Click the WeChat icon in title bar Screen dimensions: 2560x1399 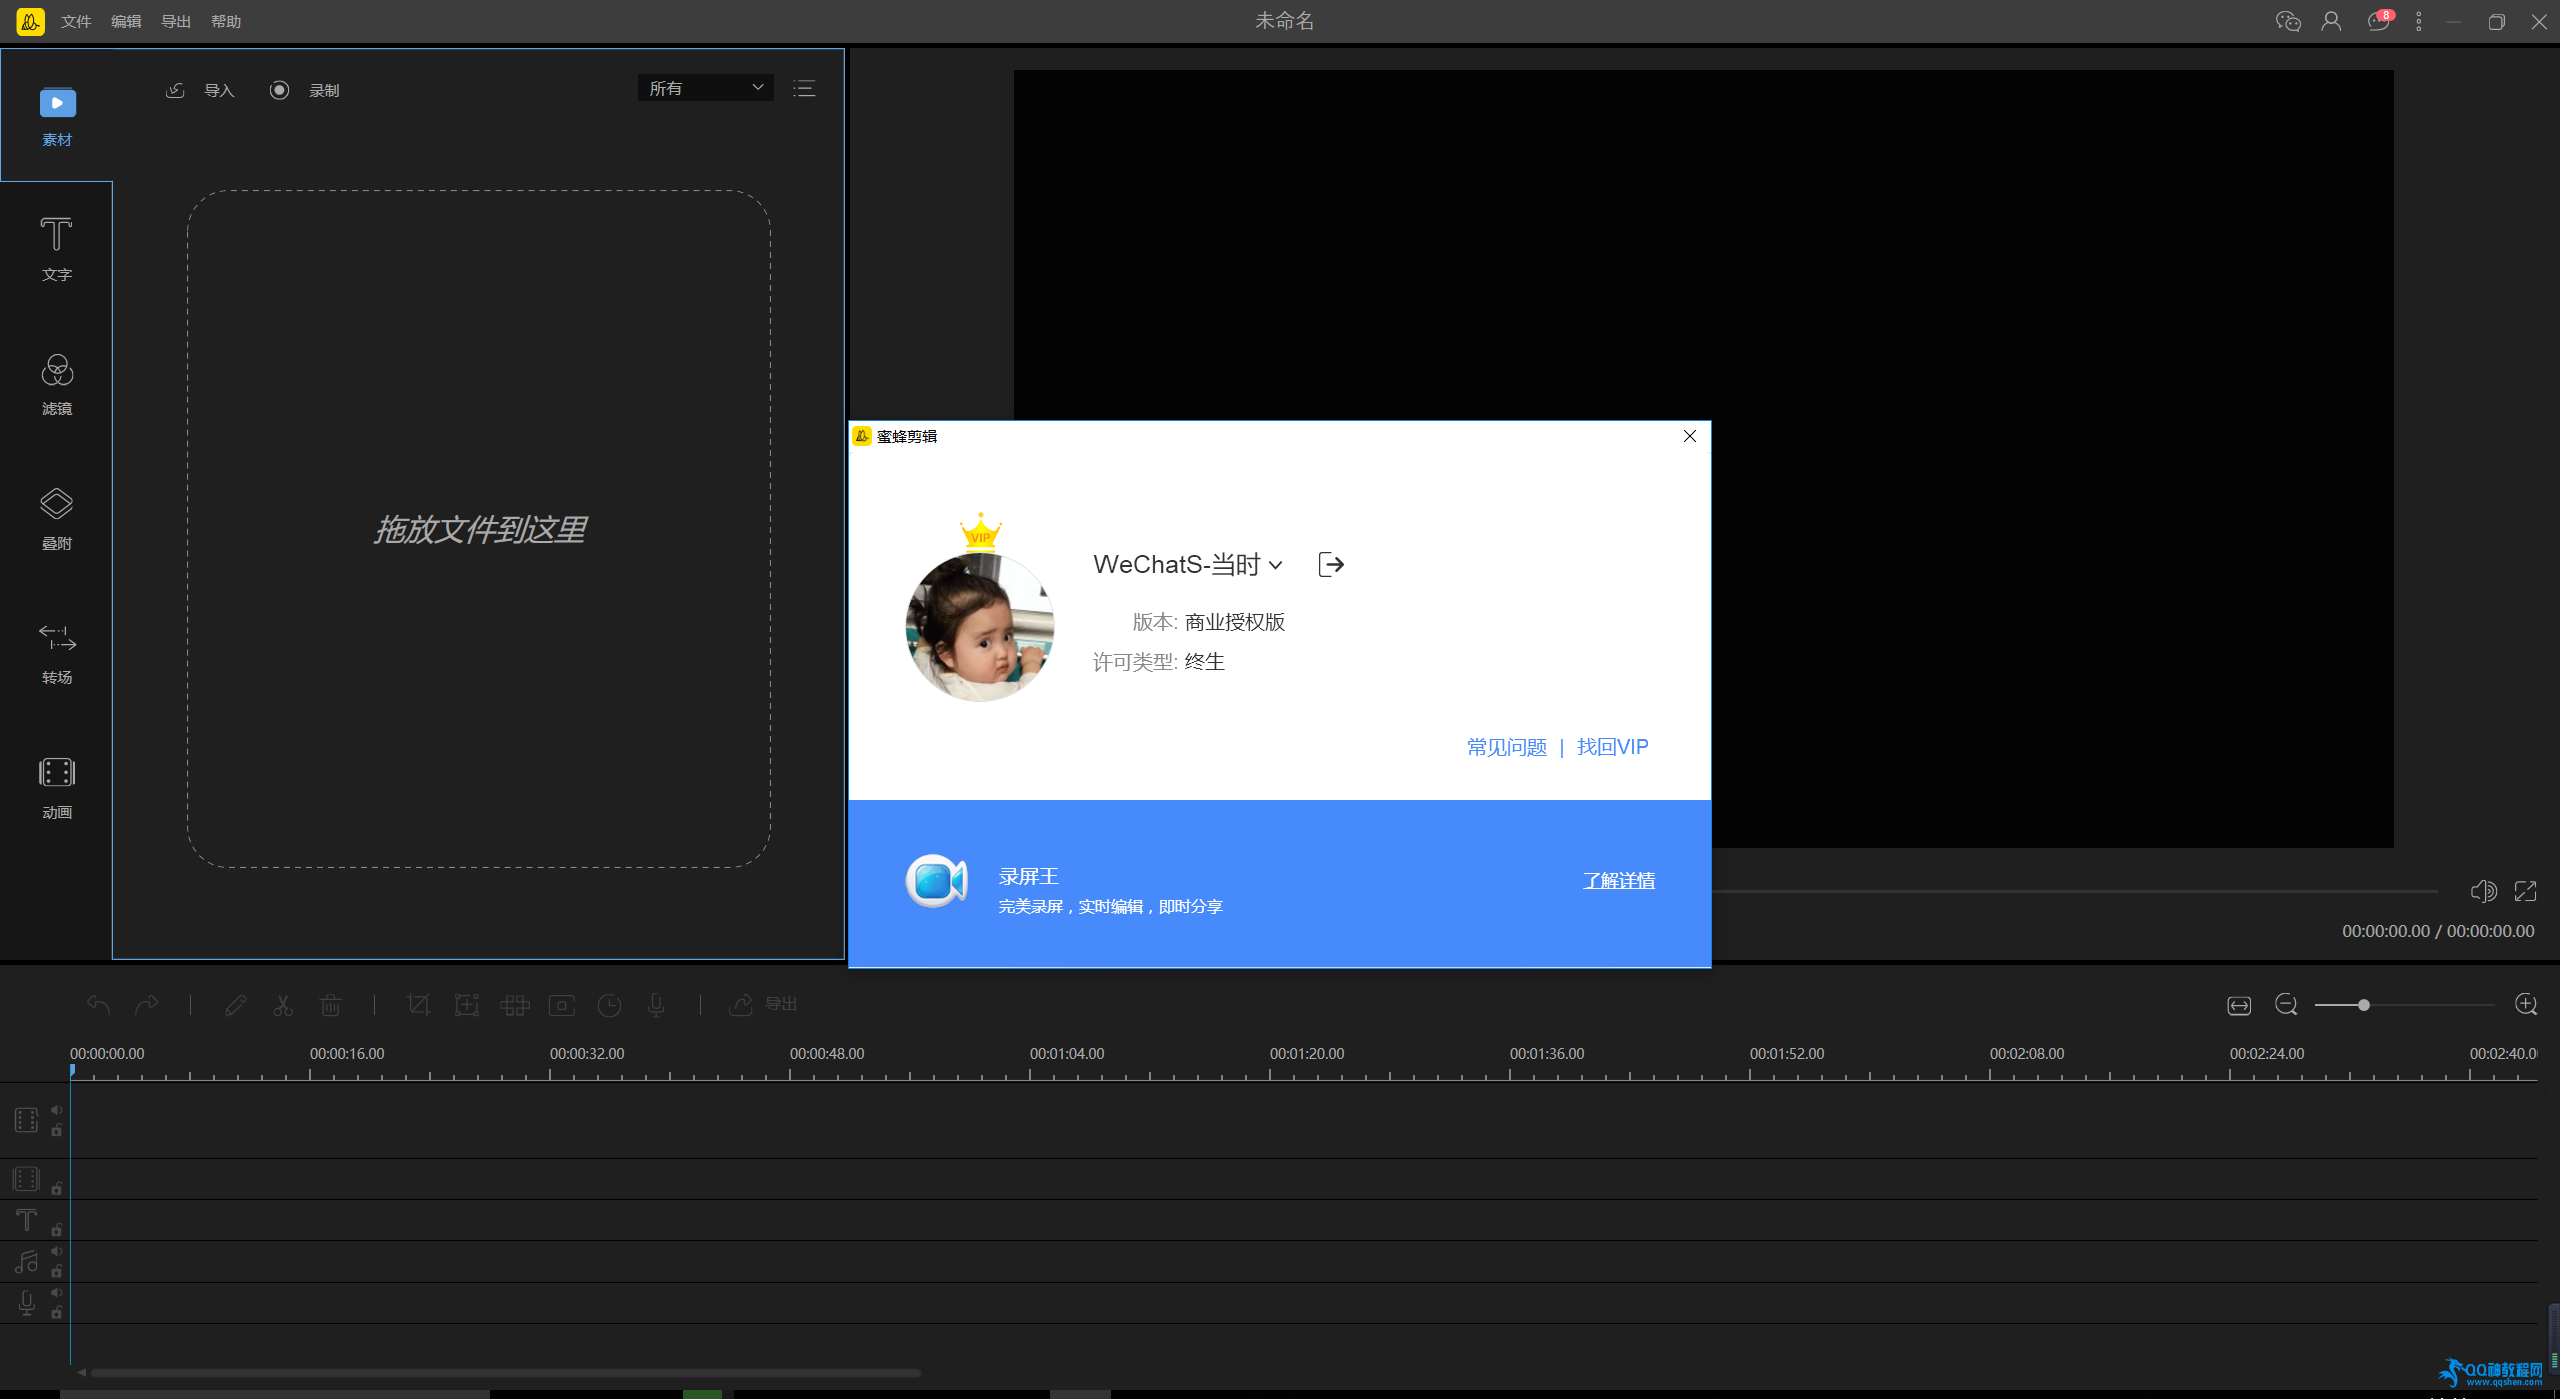[2288, 21]
